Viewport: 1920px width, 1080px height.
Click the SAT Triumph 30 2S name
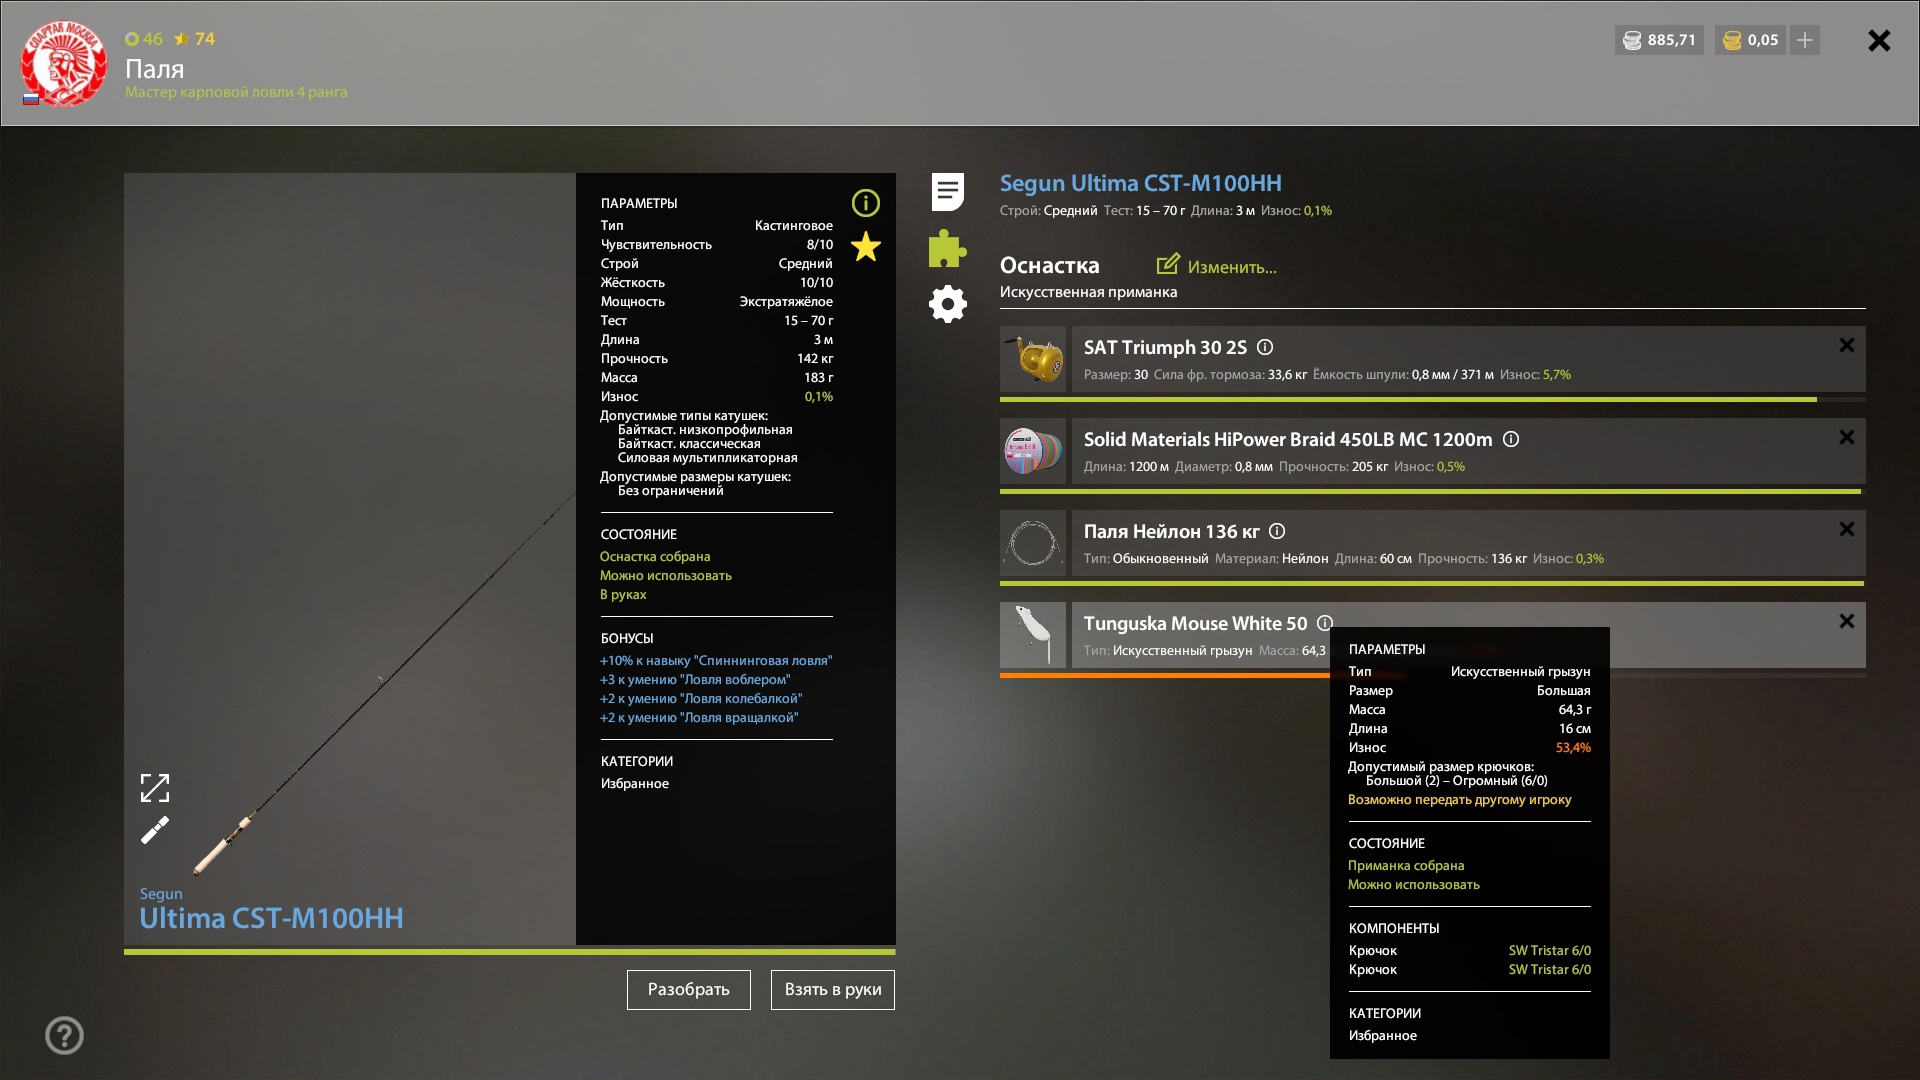pos(1165,347)
